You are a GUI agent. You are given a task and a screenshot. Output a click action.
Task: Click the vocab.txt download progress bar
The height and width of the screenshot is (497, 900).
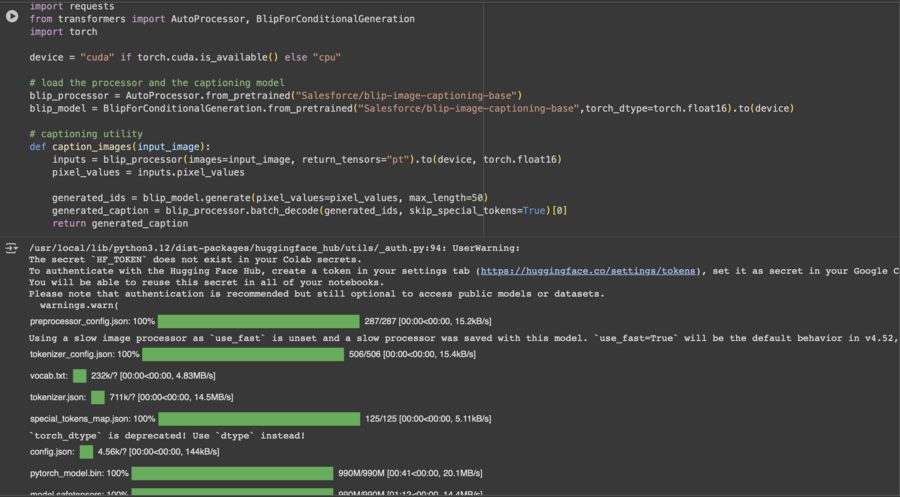click(79, 375)
